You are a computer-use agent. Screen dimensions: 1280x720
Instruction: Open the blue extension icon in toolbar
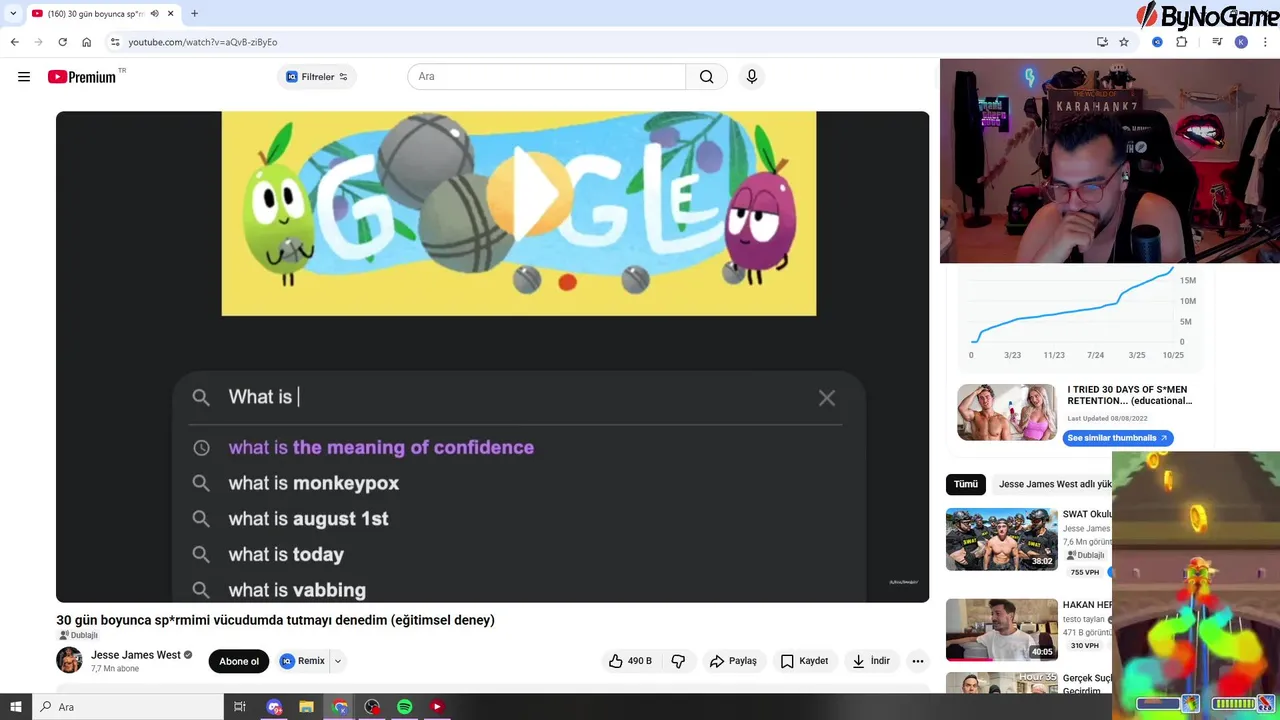pos(1157,42)
